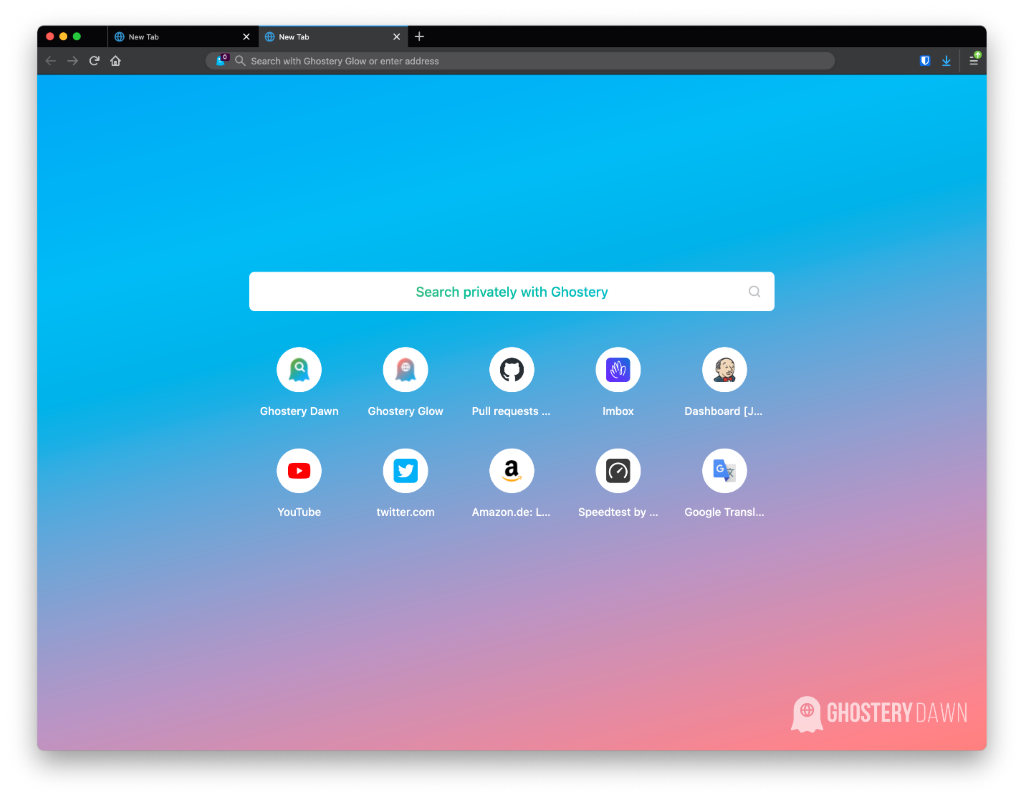Click the twitter.com label text

pyautogui.click(x=406, y=512)
